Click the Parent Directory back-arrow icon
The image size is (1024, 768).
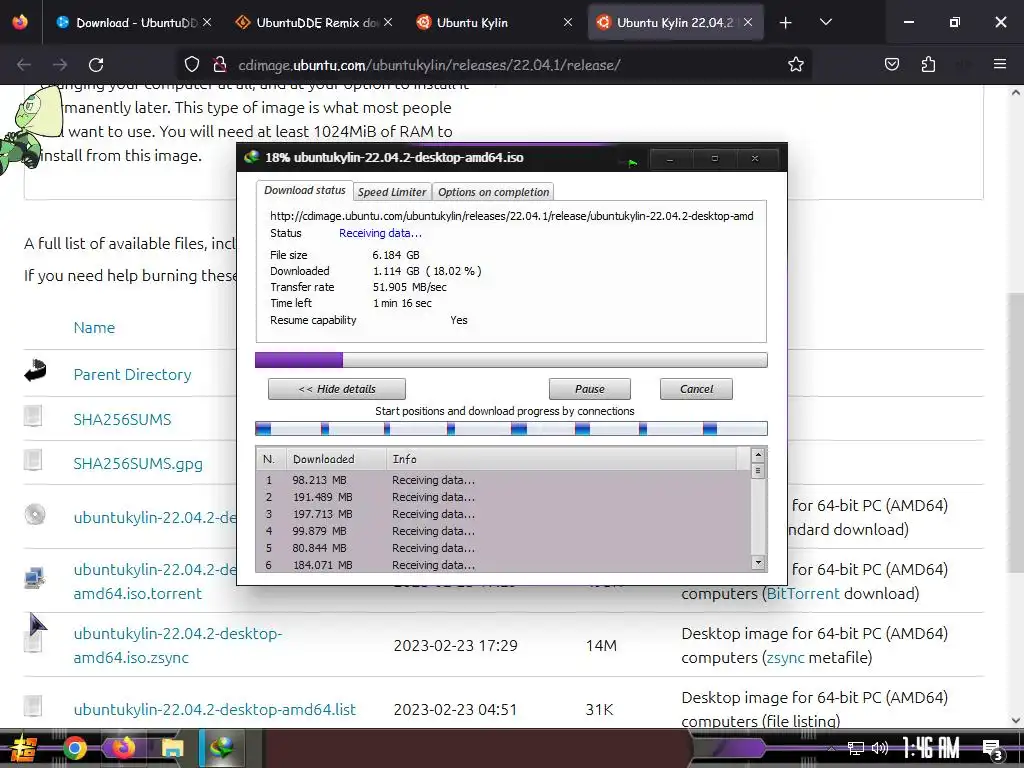tap(35, 370)
